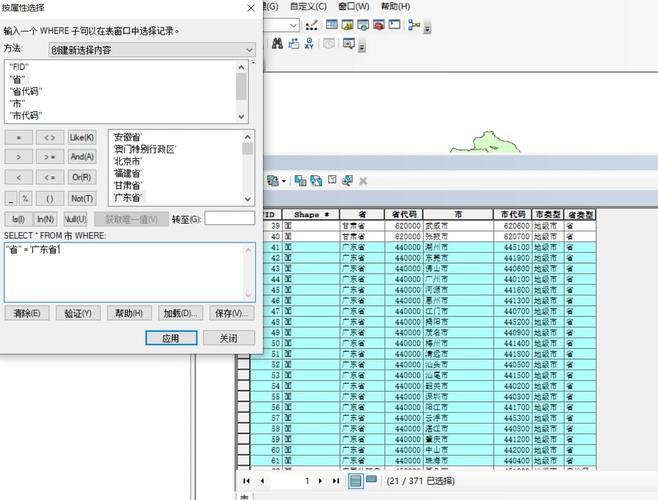Click the Find Route tool icon
The image size is (658, 500).
(x=294, y=44)
